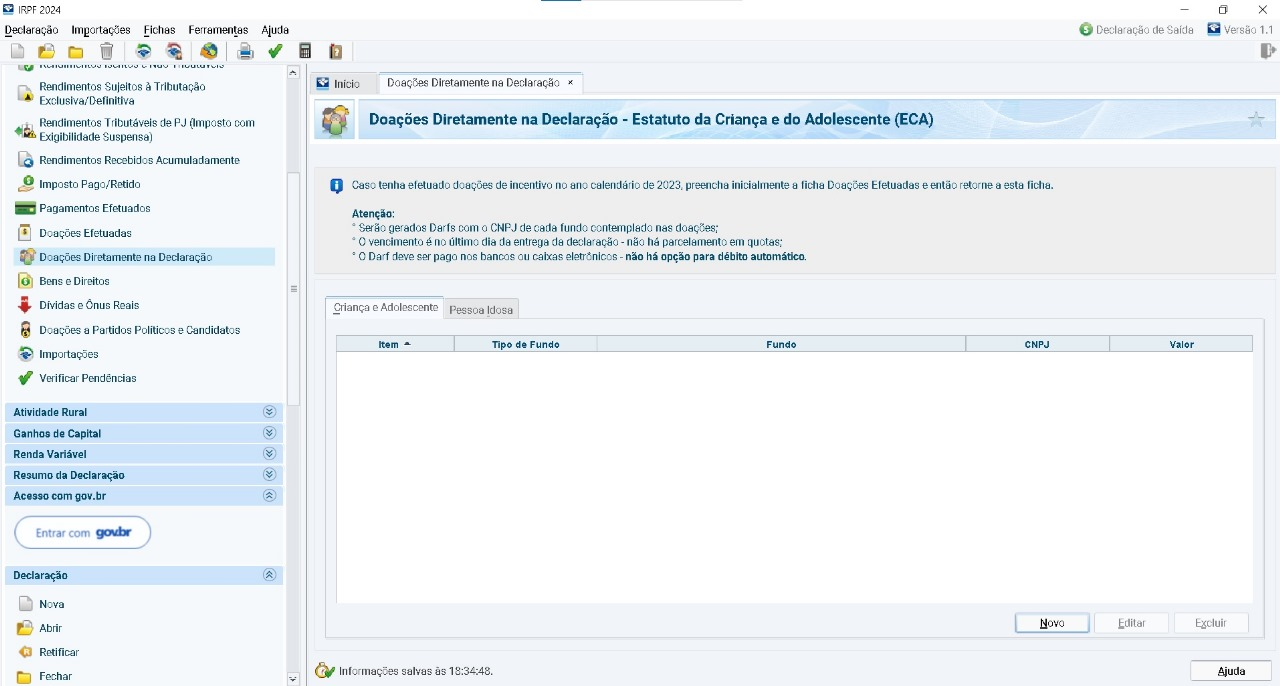Click the printer icon in the toolbar
This screenshot has height=686, width=1280.
click(245, 51)
